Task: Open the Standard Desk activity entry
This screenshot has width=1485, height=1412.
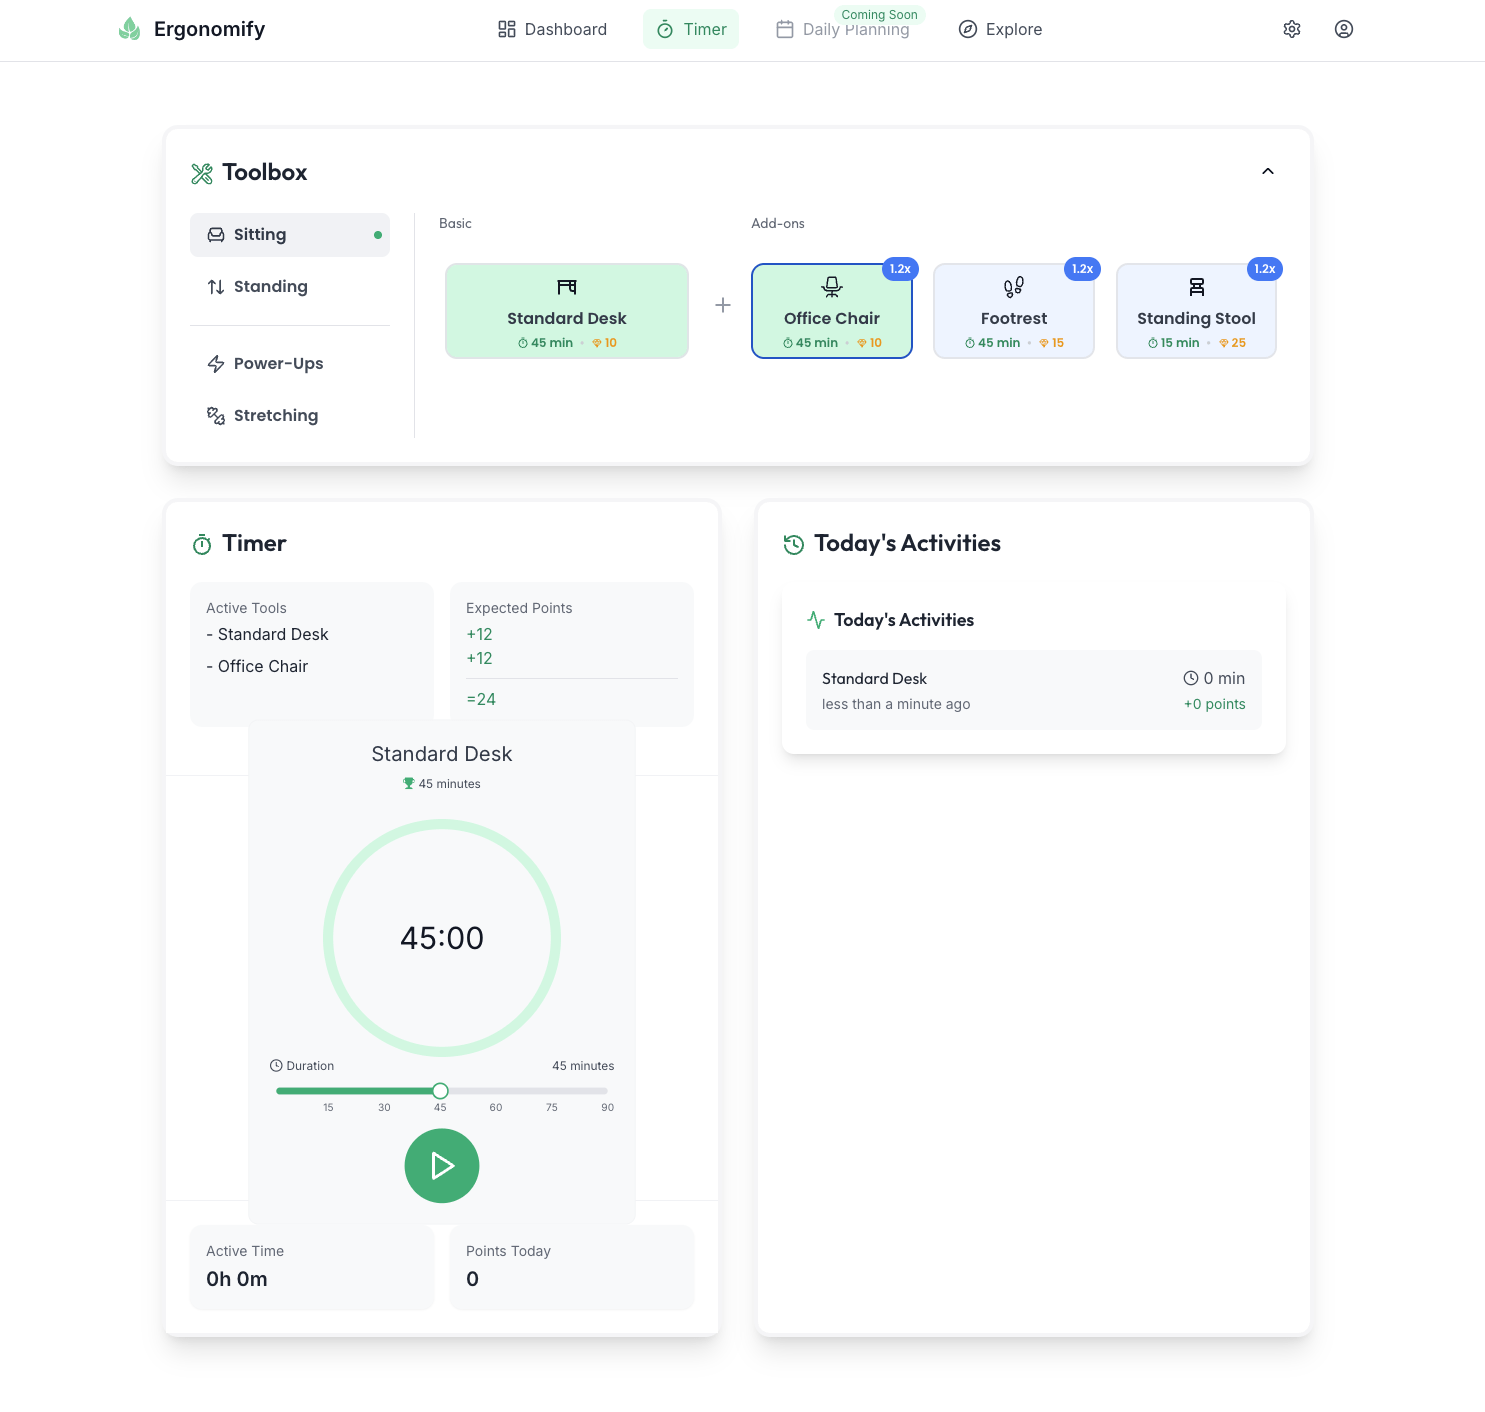Action: 1033,690
